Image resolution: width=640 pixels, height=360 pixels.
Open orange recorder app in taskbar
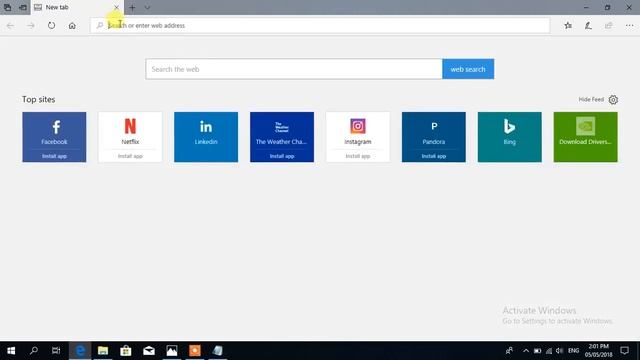[x=195, y=351]
